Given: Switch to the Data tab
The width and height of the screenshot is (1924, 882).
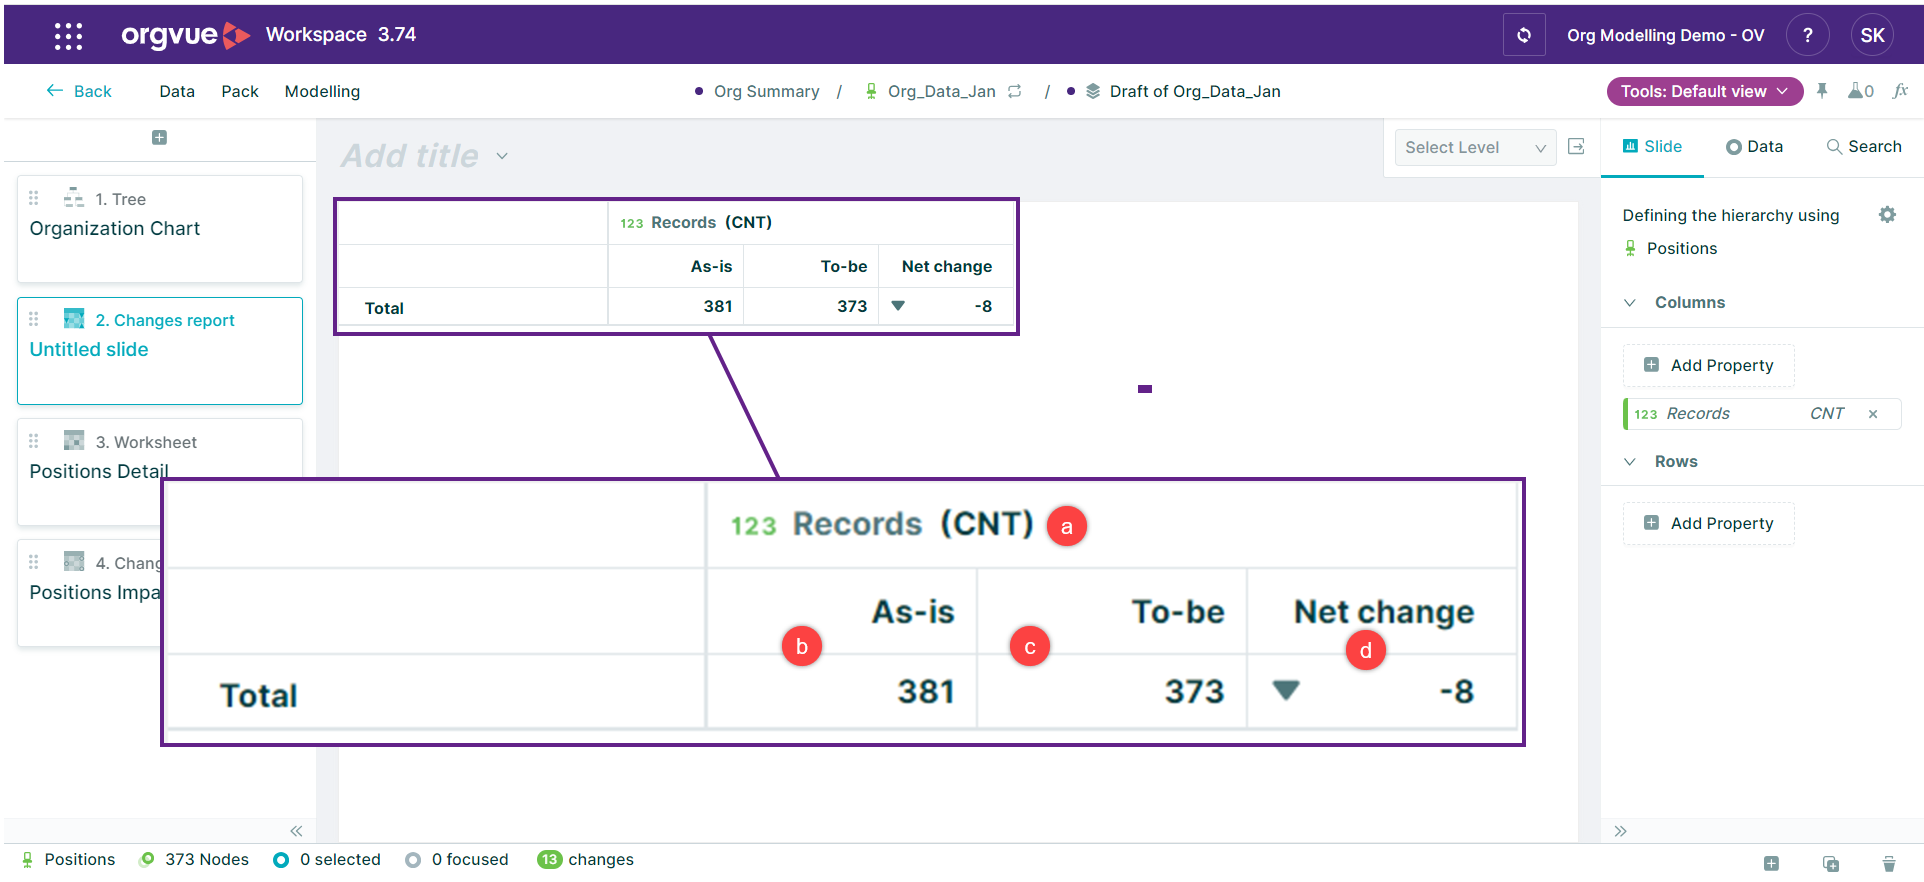Looking at the screenshot, I should (1754, 147).
